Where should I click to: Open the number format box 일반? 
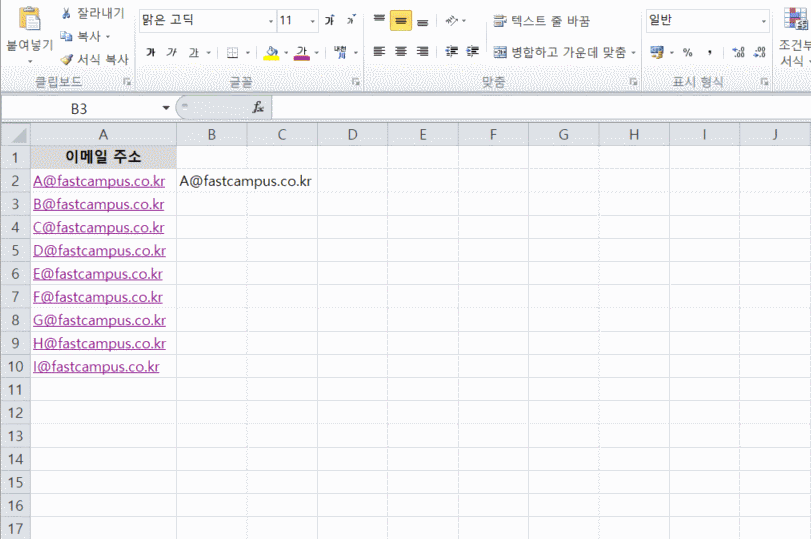707,21
